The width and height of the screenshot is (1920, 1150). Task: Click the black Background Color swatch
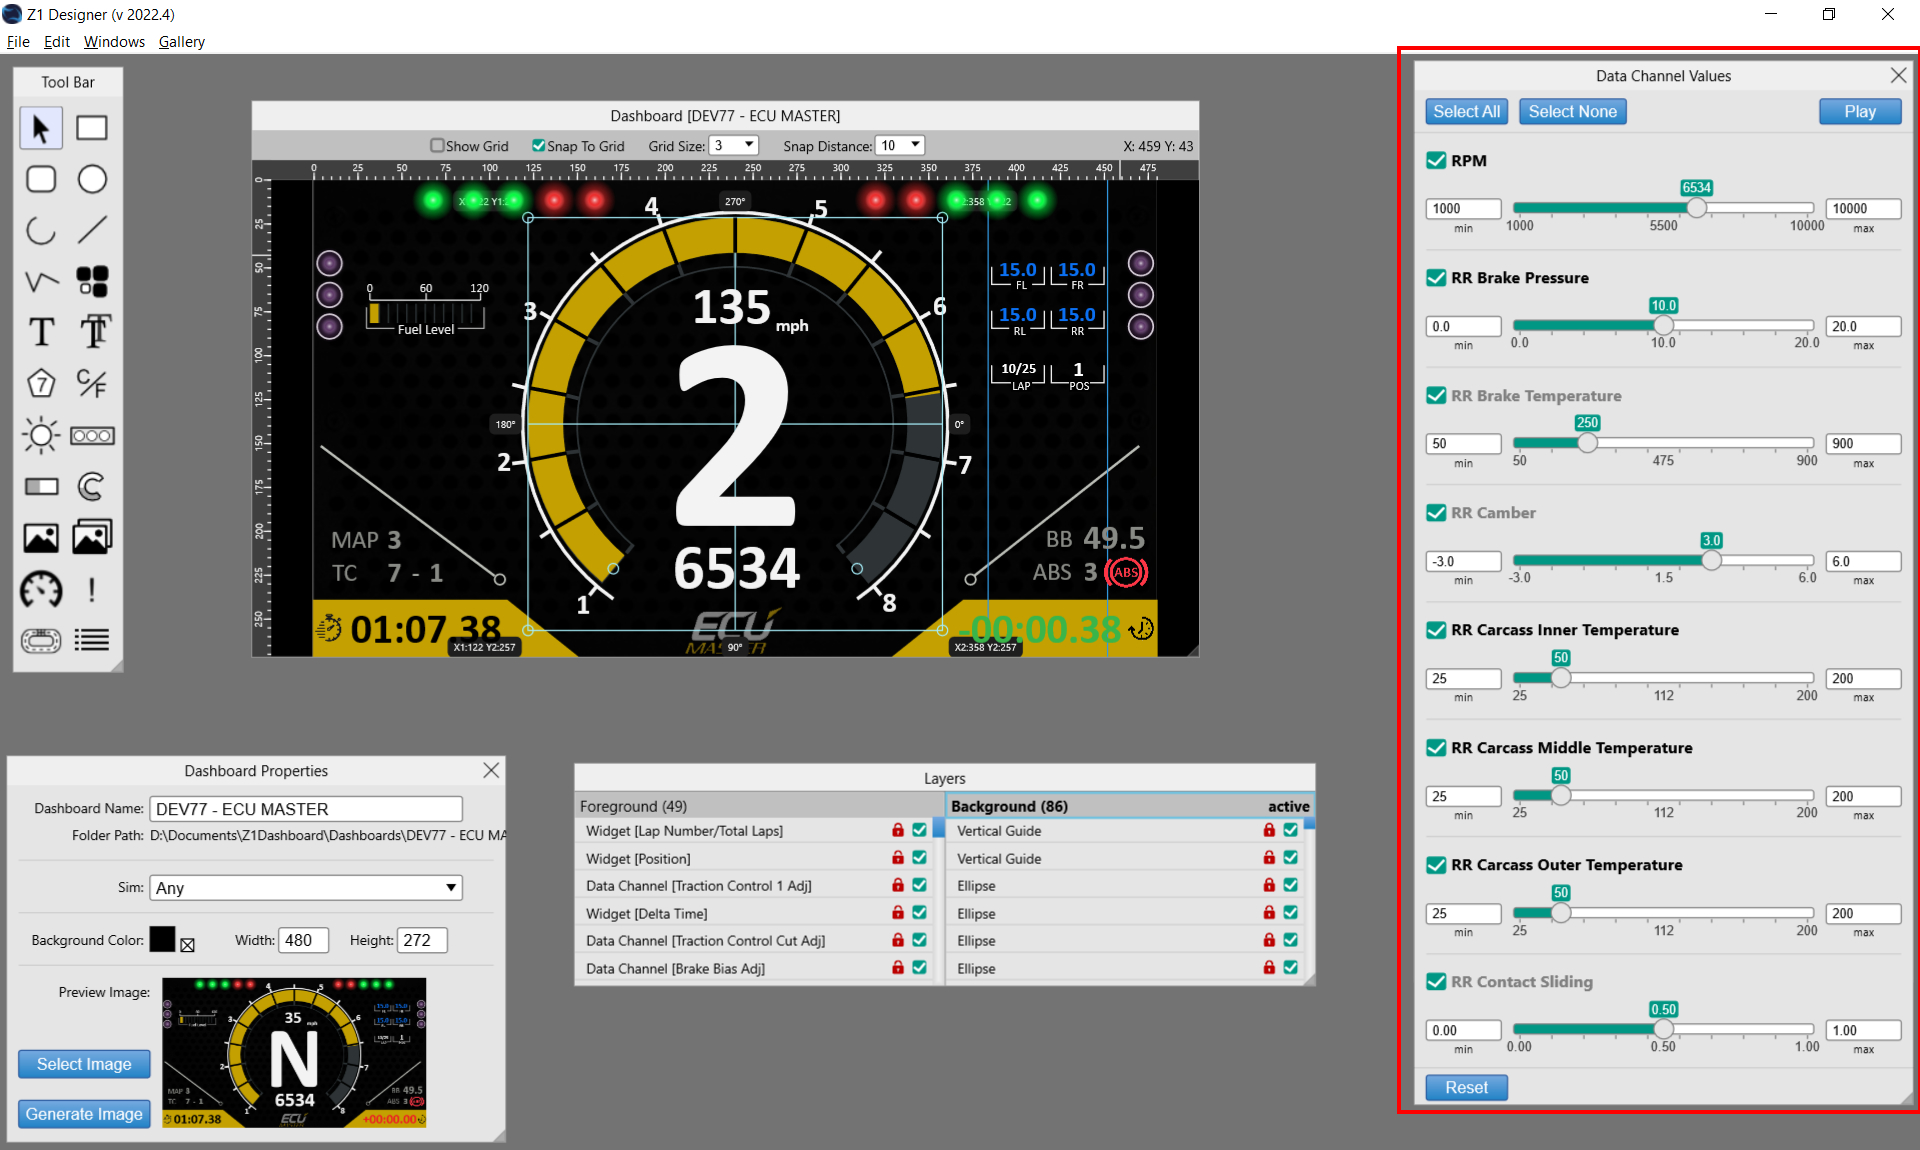162,939
